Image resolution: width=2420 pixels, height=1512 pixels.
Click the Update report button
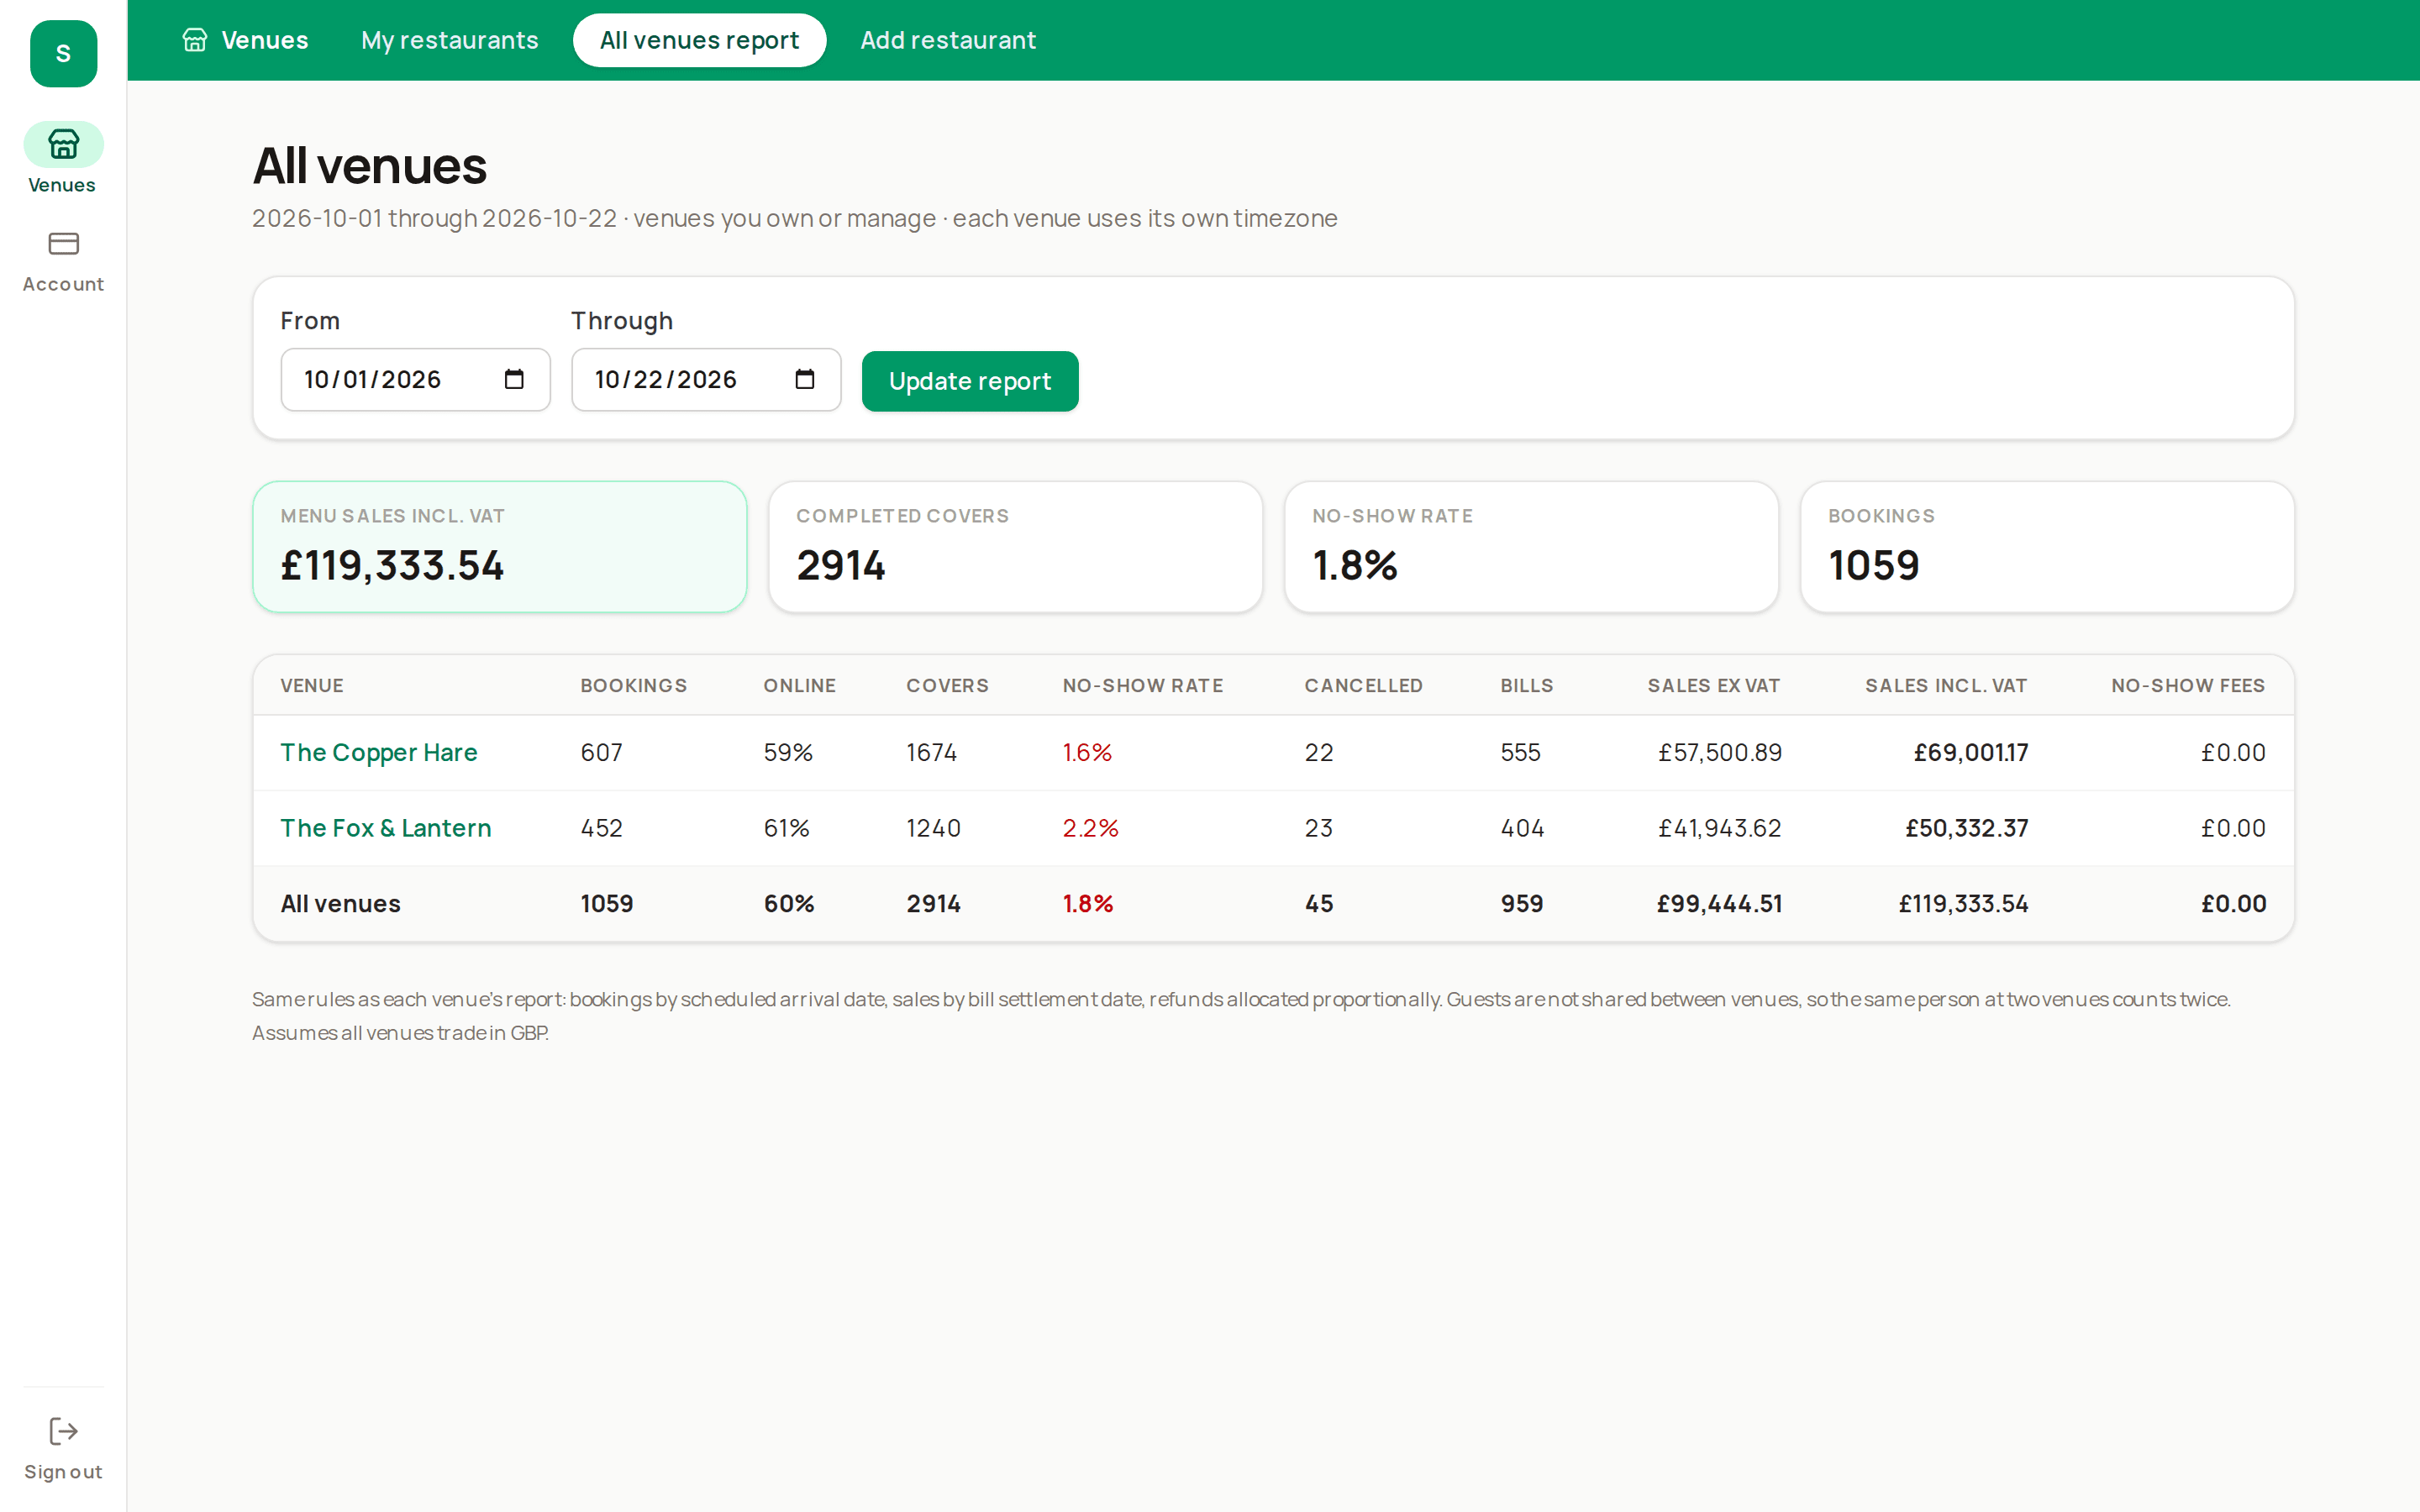[970, 381]
